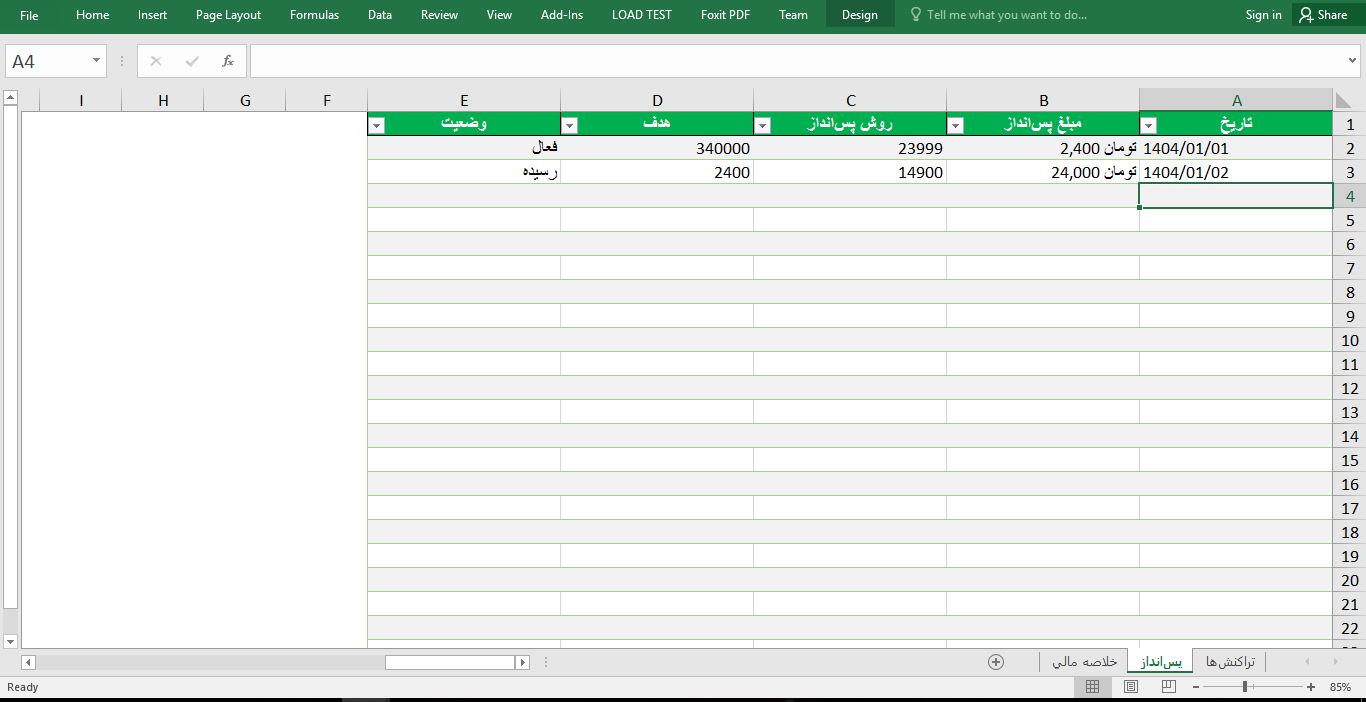Select row 3 header
This screenshot has width=1366, height=702.
(x=1350, y=172)
